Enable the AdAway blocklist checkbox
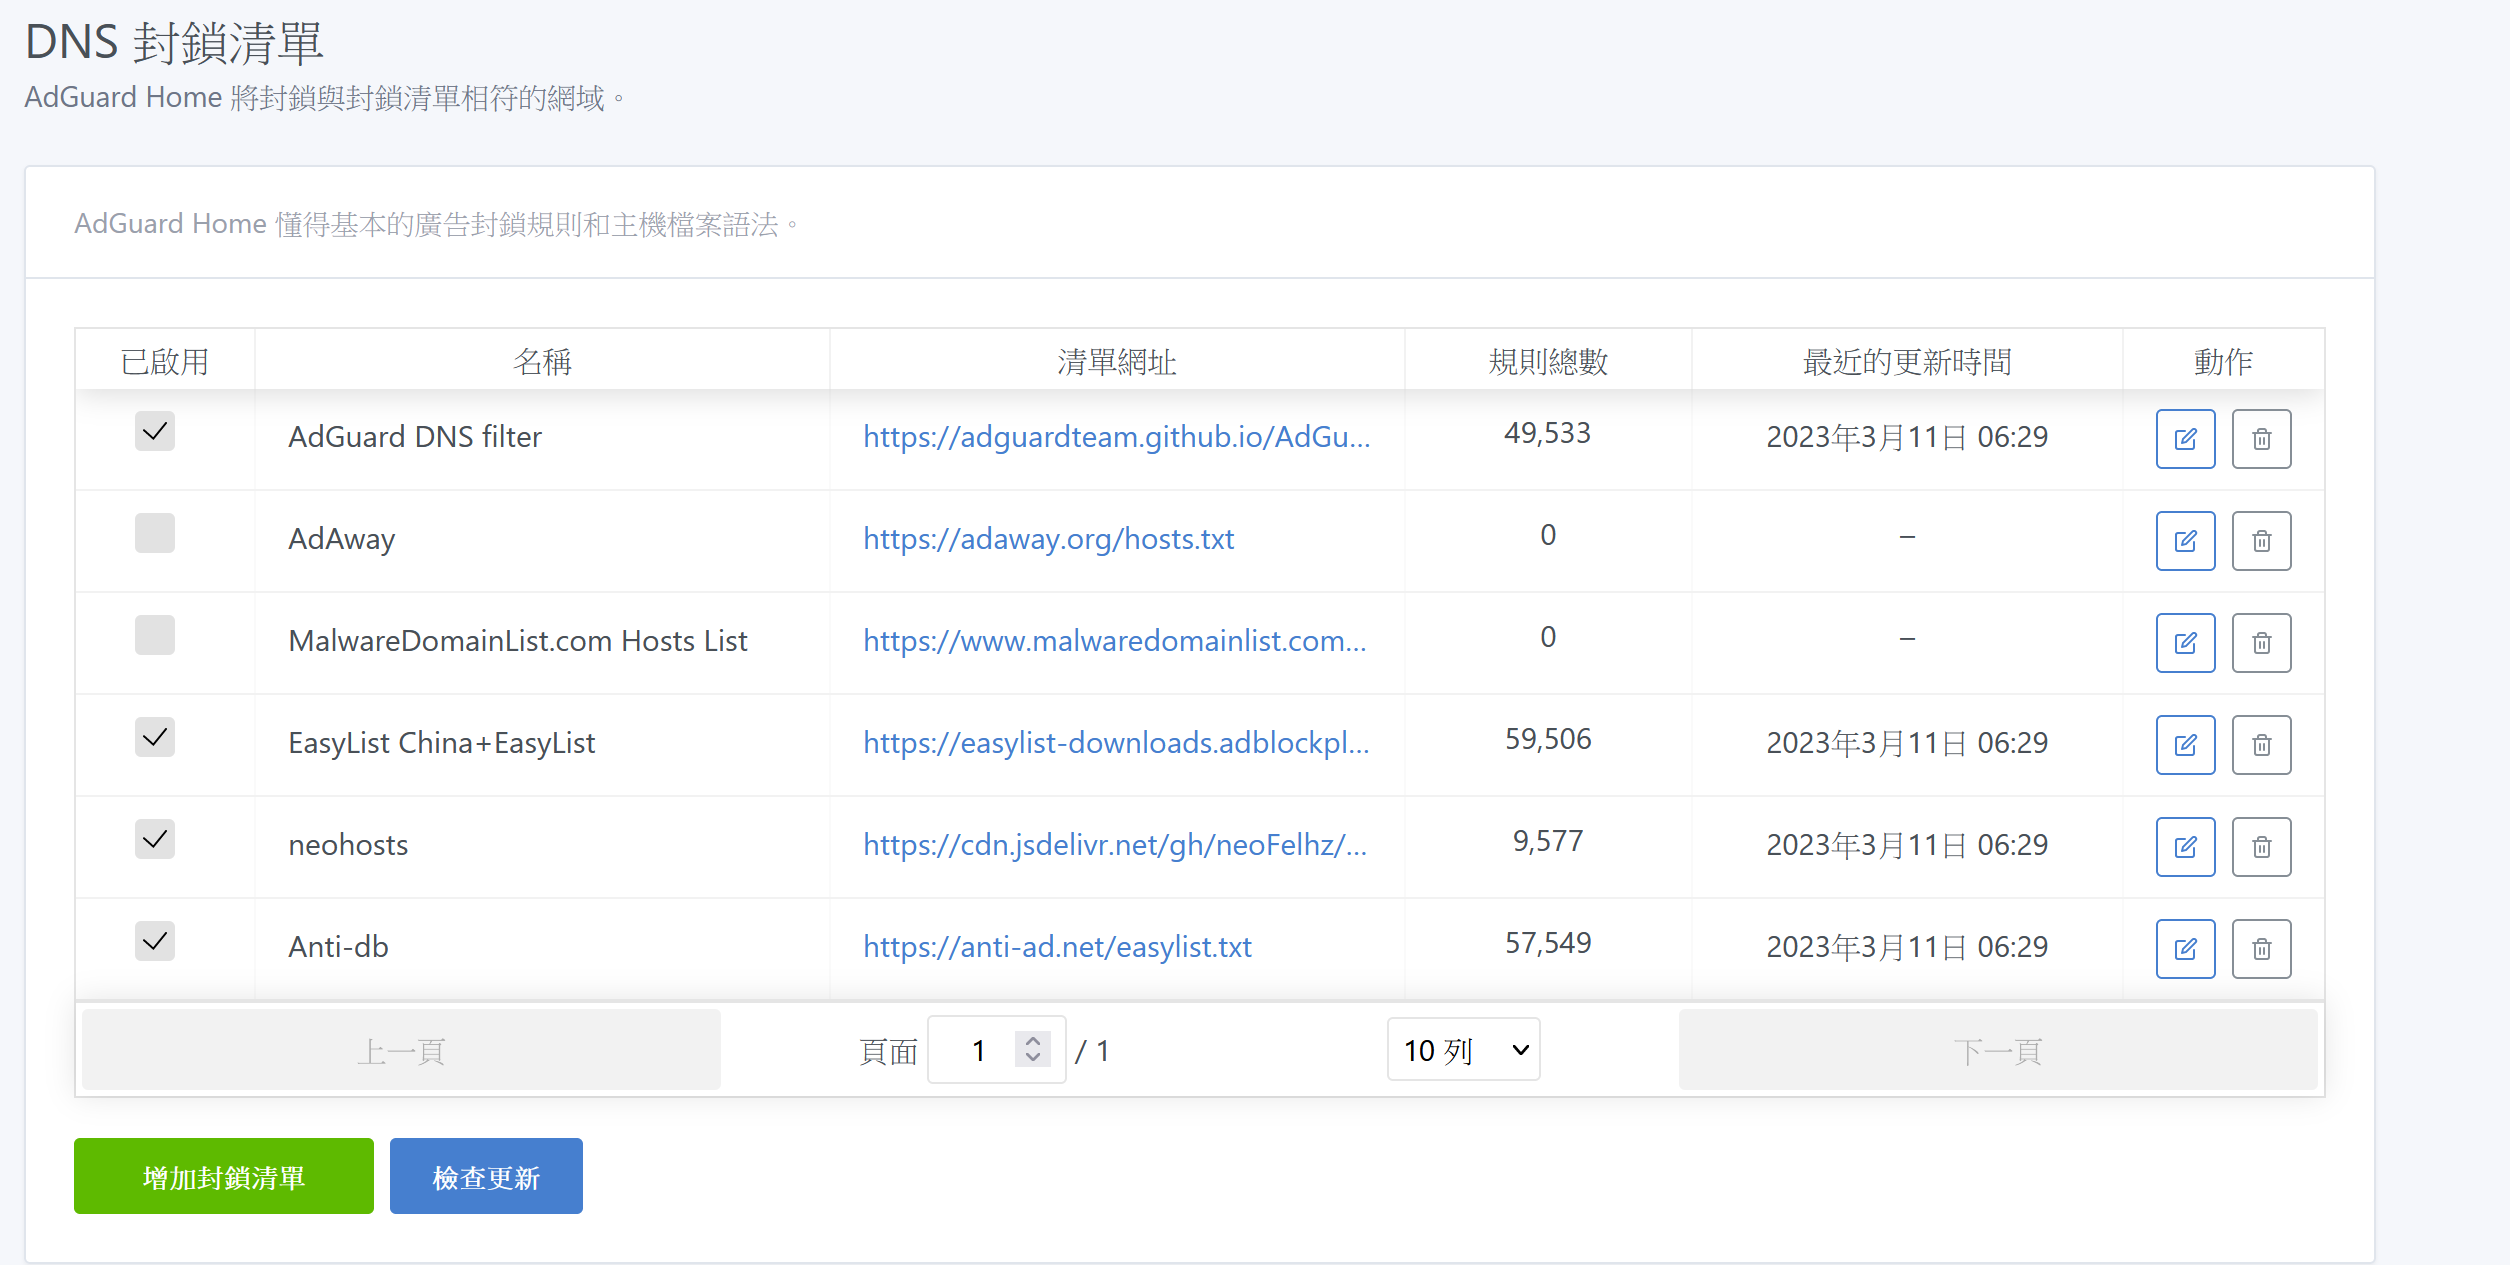 (155, 534)
